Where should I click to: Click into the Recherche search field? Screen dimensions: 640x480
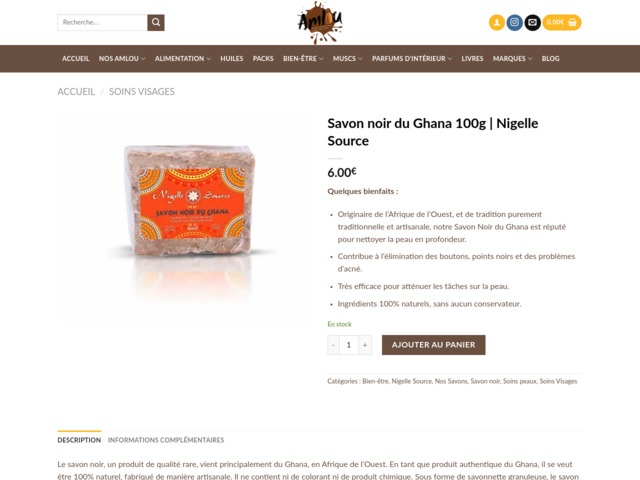coord(102,22)
